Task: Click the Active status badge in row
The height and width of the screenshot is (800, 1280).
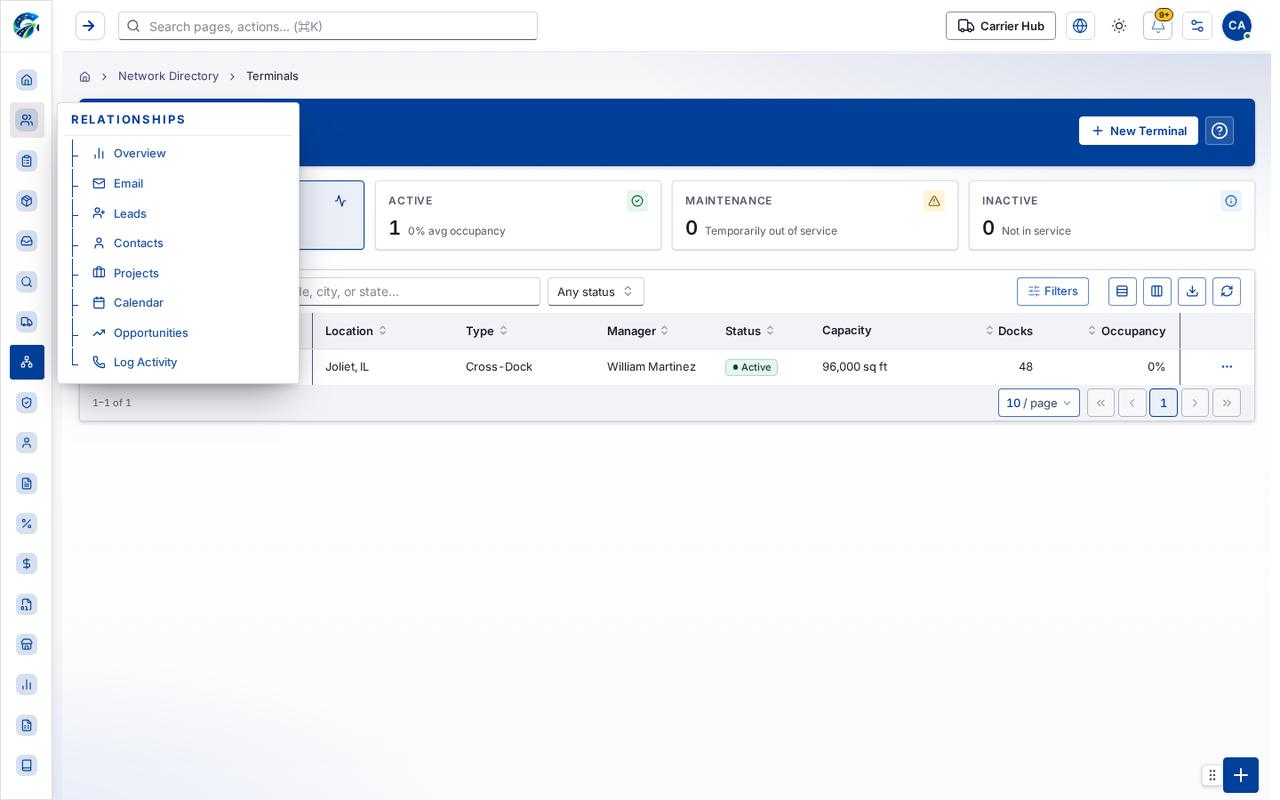Action: [751, 367]
